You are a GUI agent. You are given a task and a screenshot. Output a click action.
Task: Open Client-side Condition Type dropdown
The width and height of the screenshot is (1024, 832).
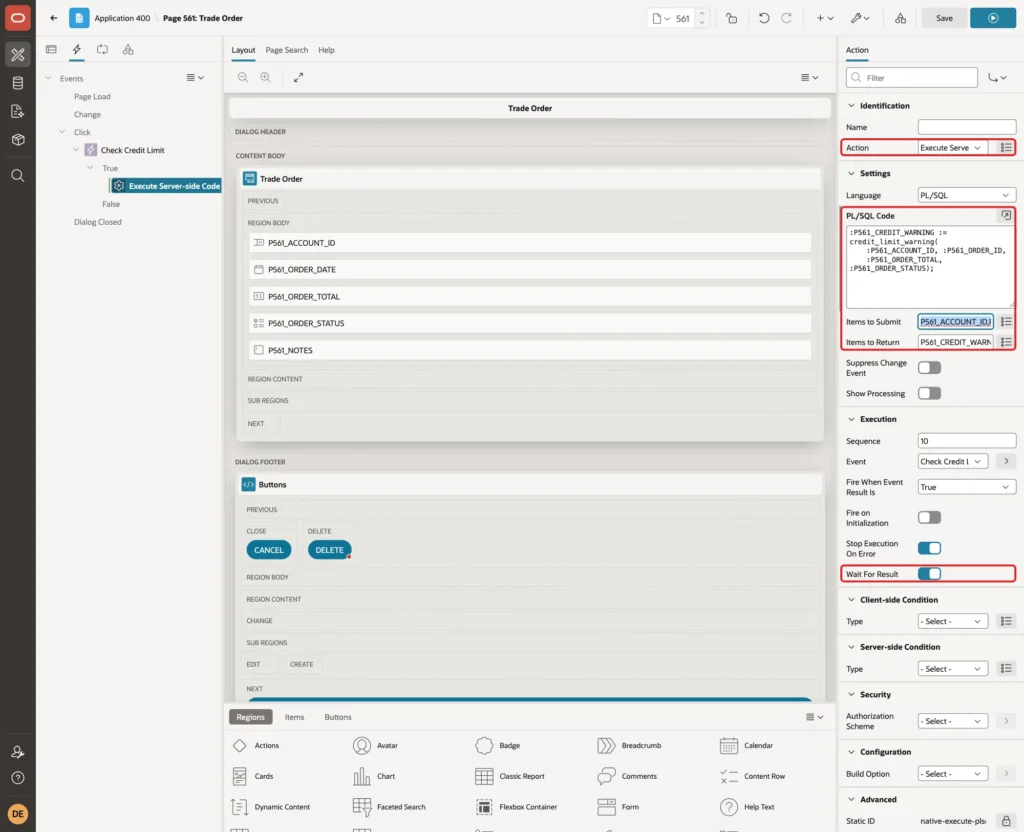952,622
